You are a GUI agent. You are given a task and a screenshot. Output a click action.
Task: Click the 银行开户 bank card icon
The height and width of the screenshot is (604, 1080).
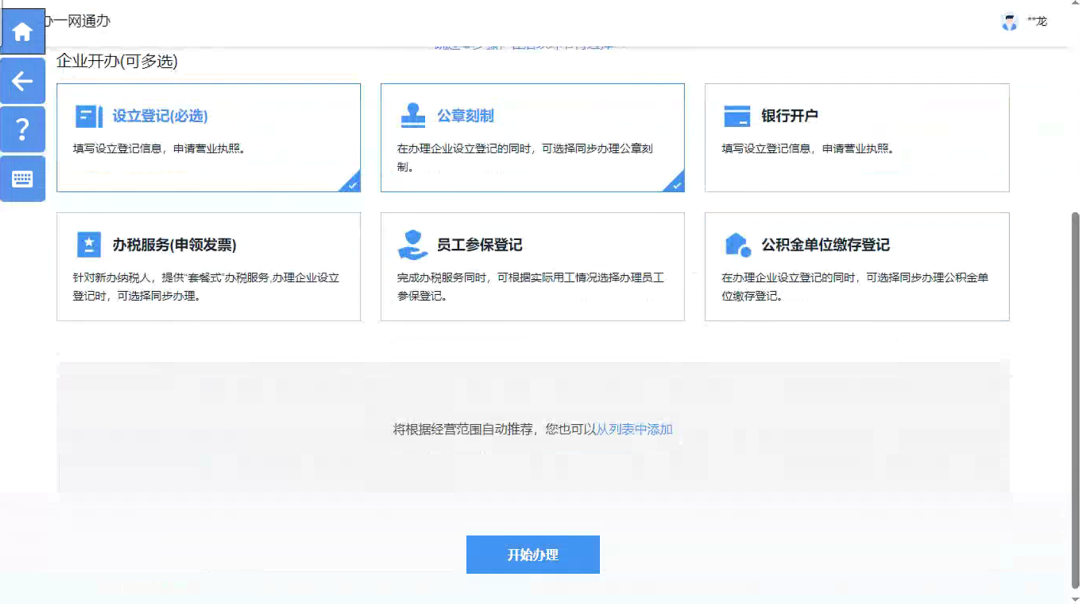[736, 115]
